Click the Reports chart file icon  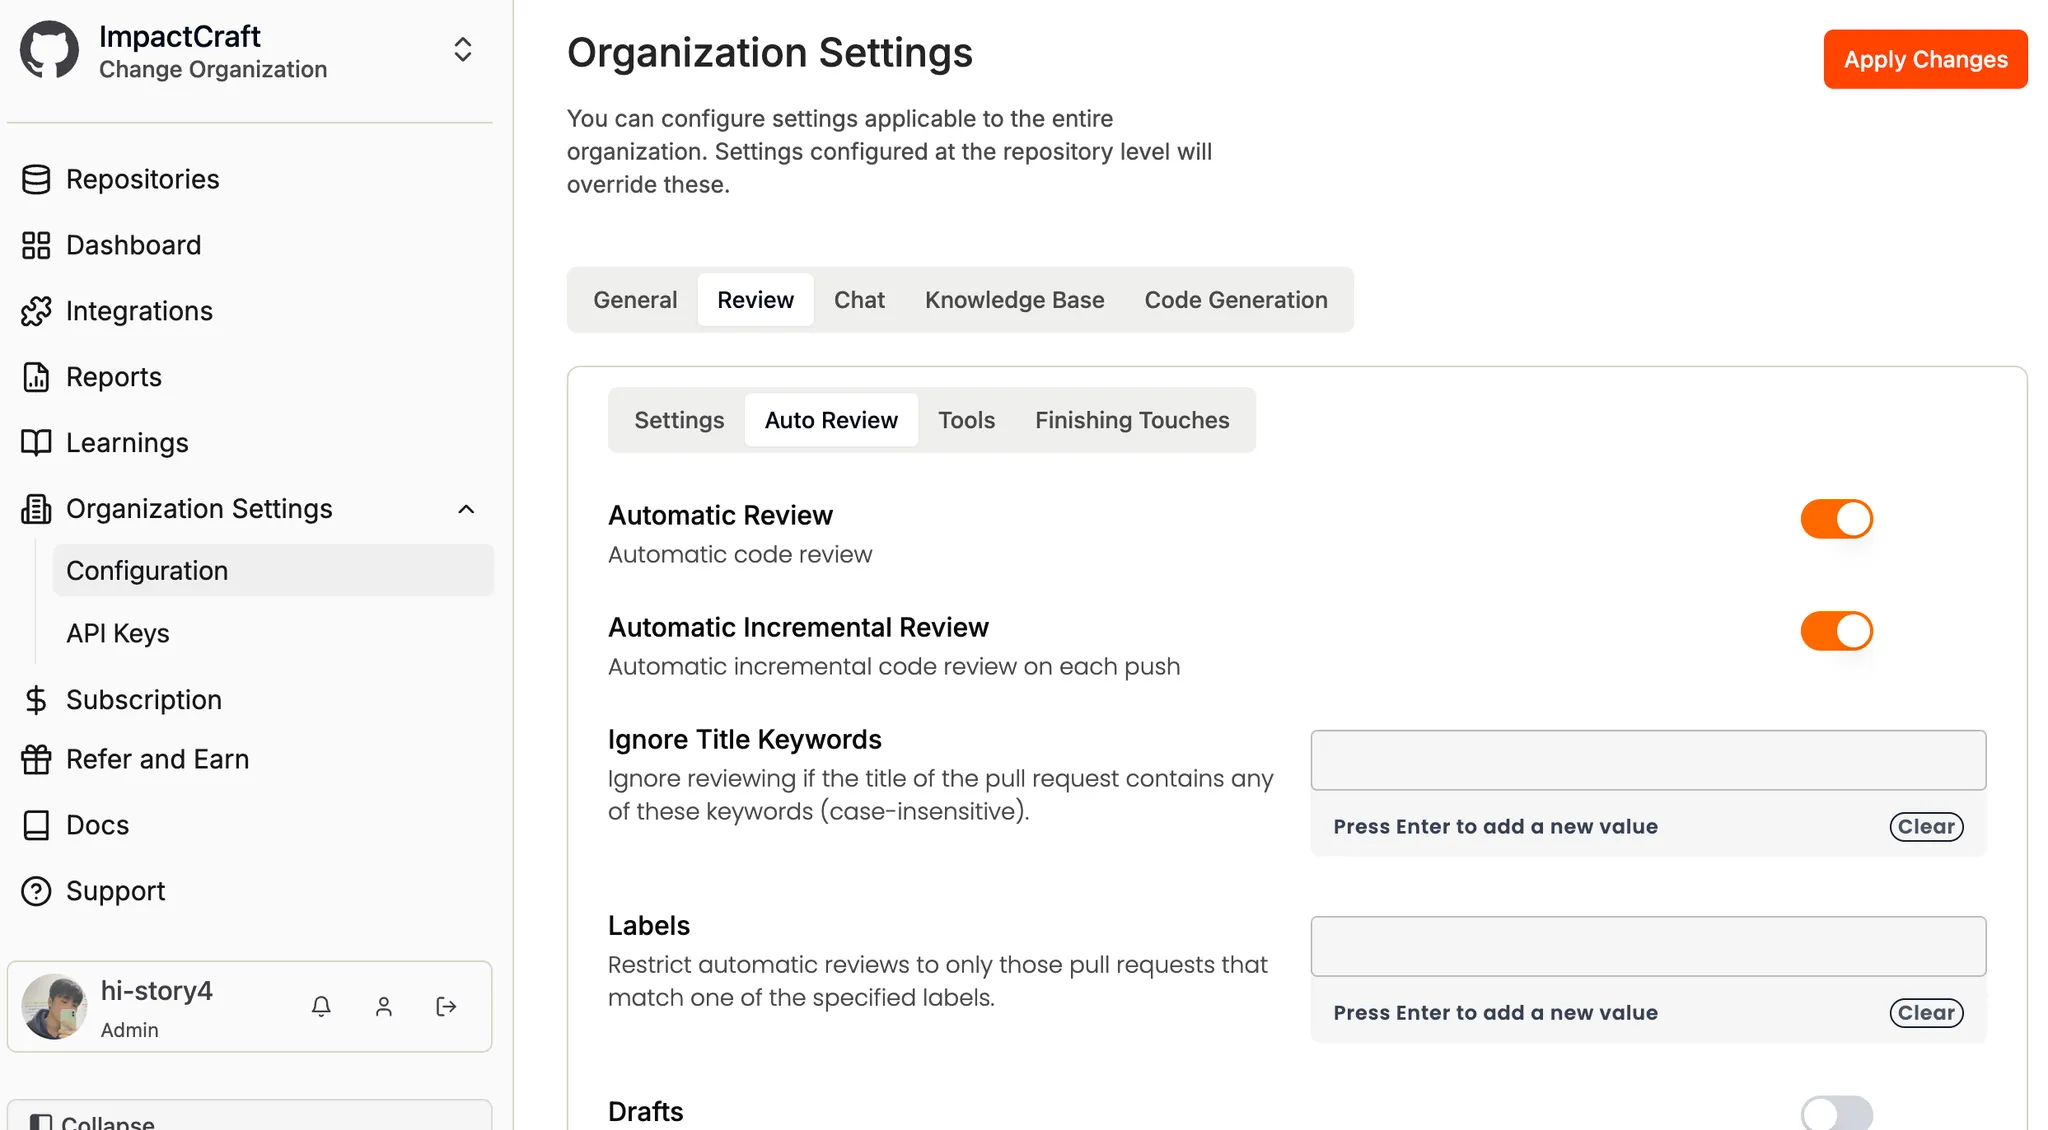[x=36, y=377]
